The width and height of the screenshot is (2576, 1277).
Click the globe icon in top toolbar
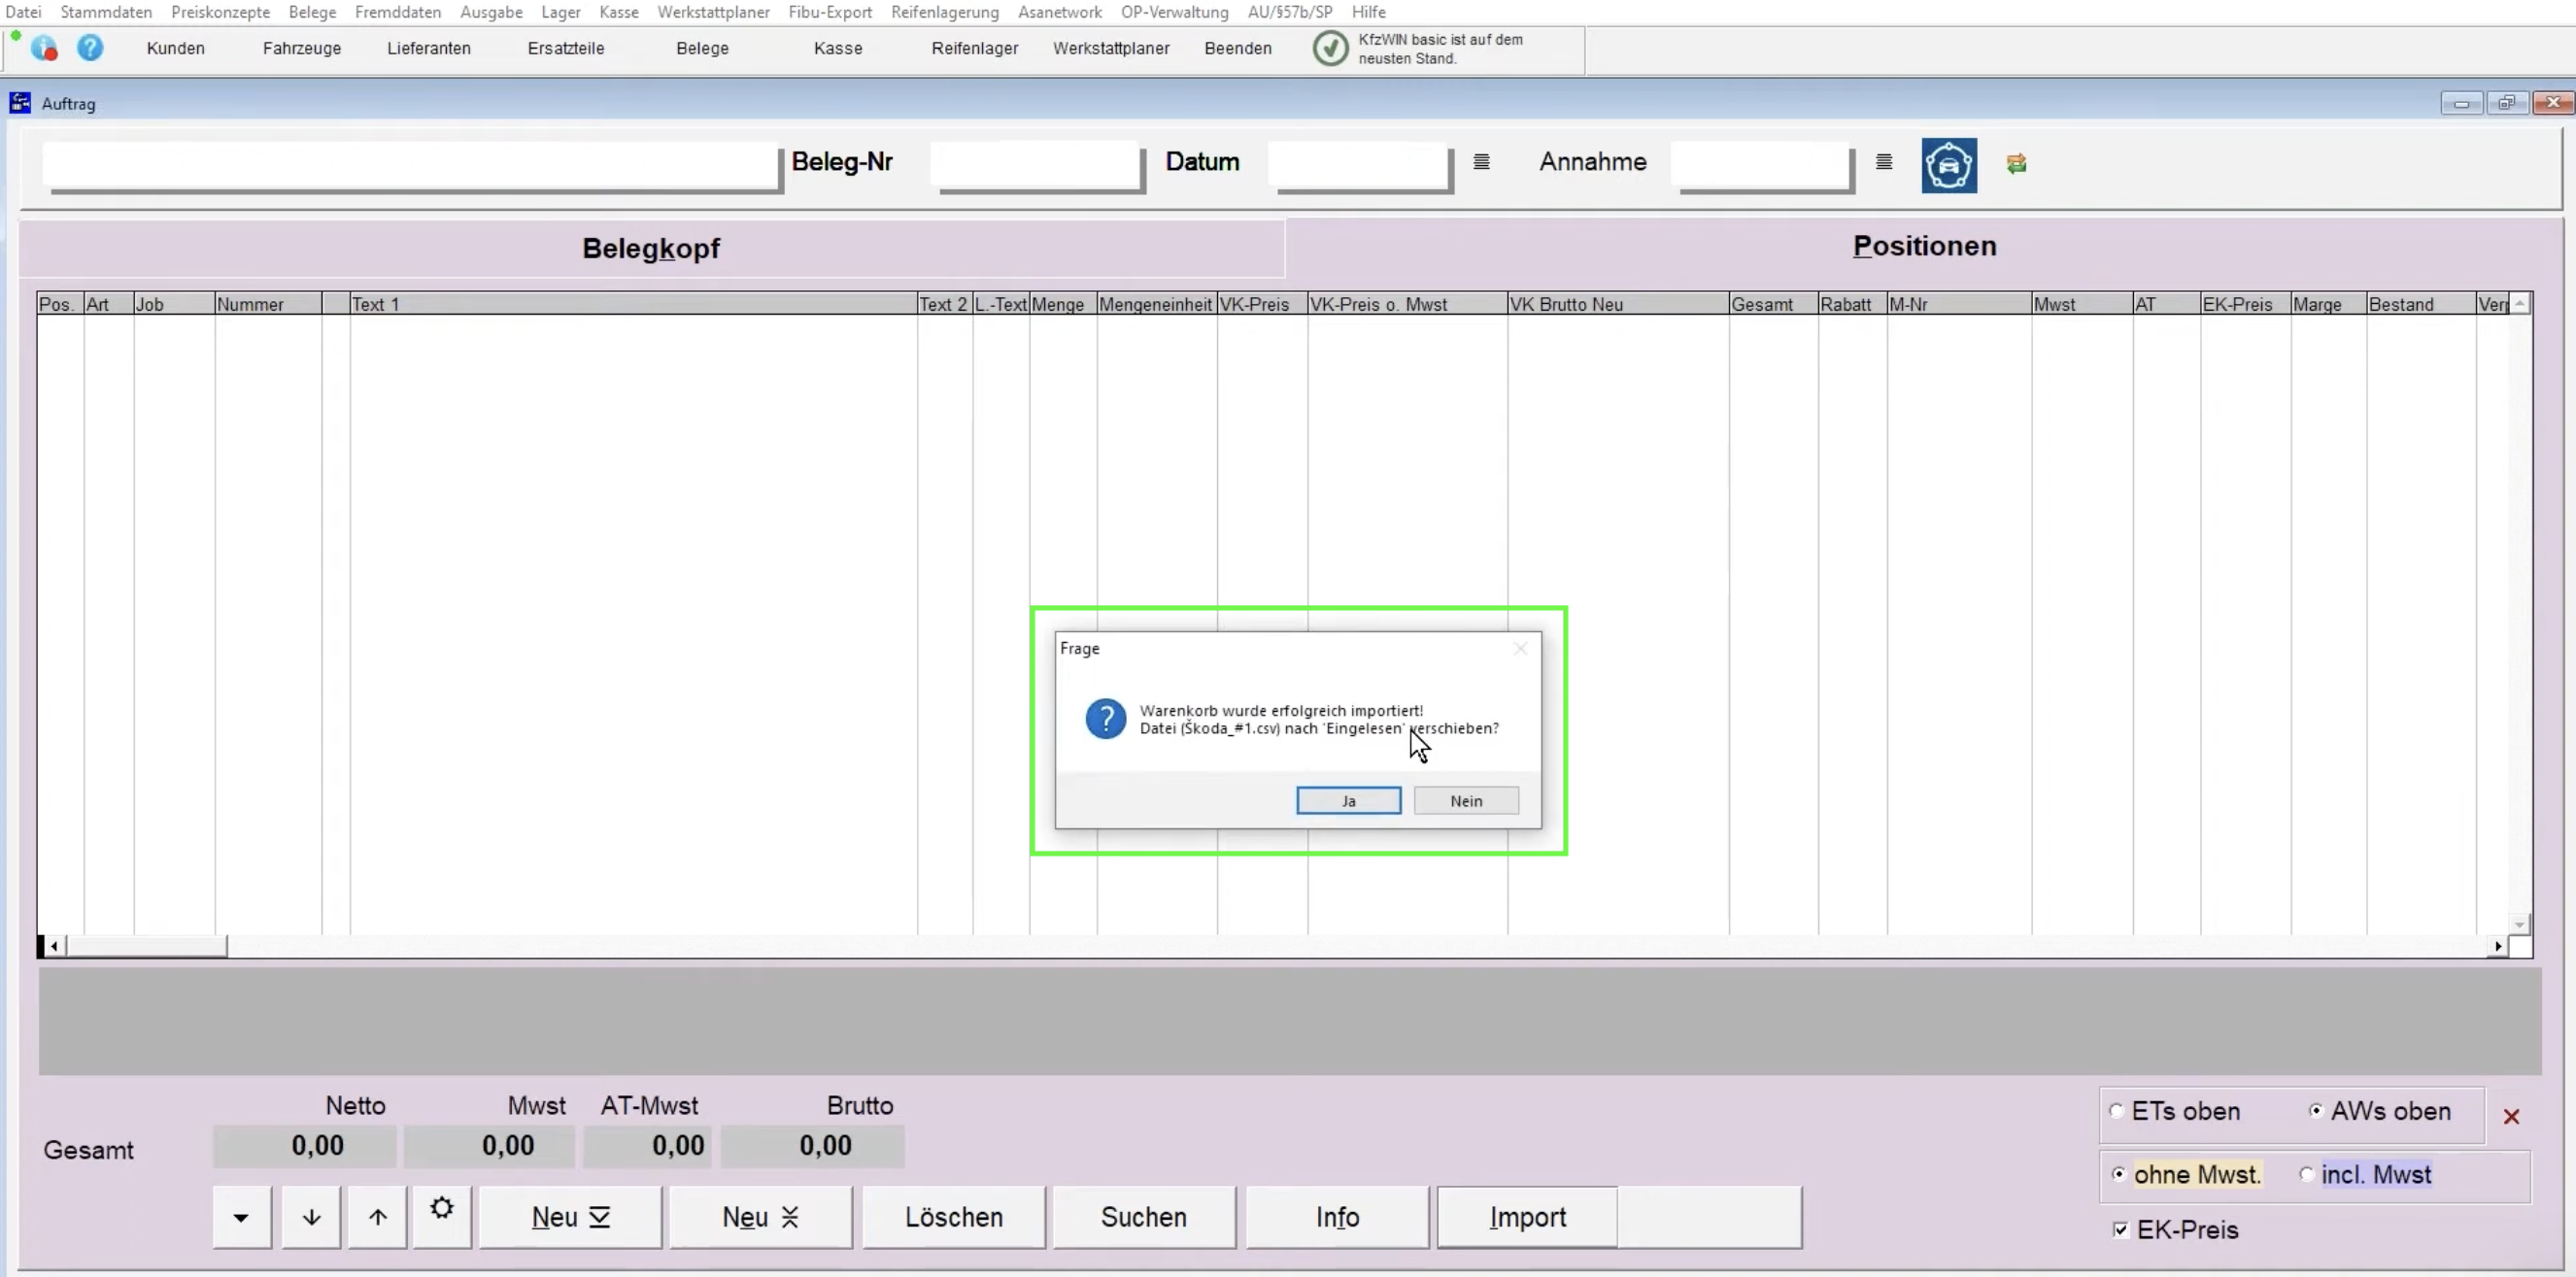44,48
